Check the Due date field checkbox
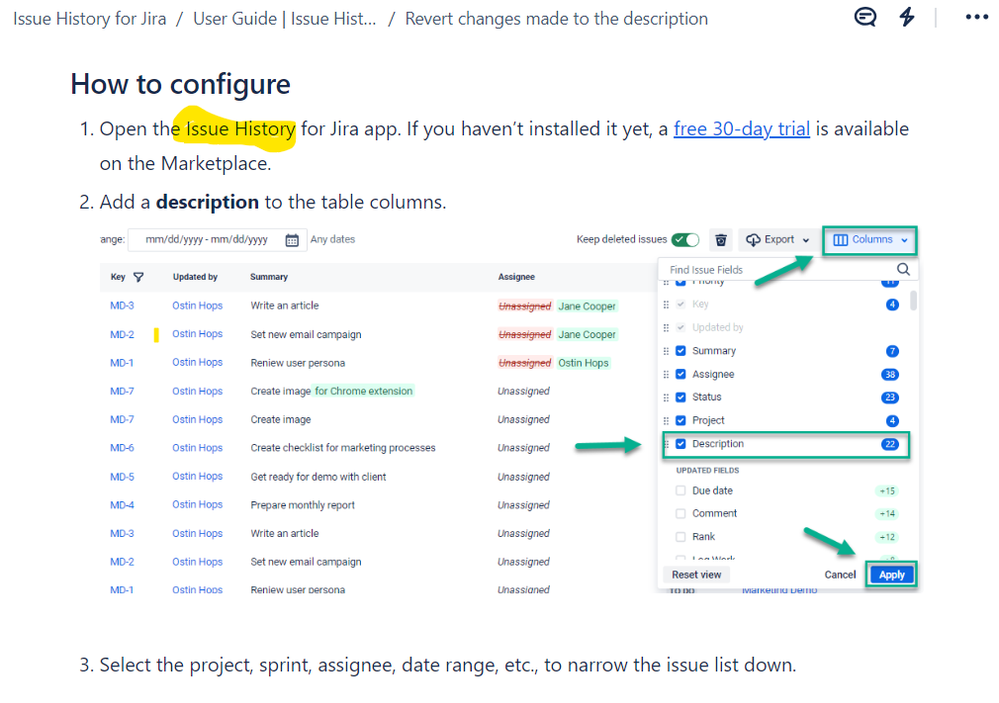Screen dimensions: 999x703 click(680, 491)
